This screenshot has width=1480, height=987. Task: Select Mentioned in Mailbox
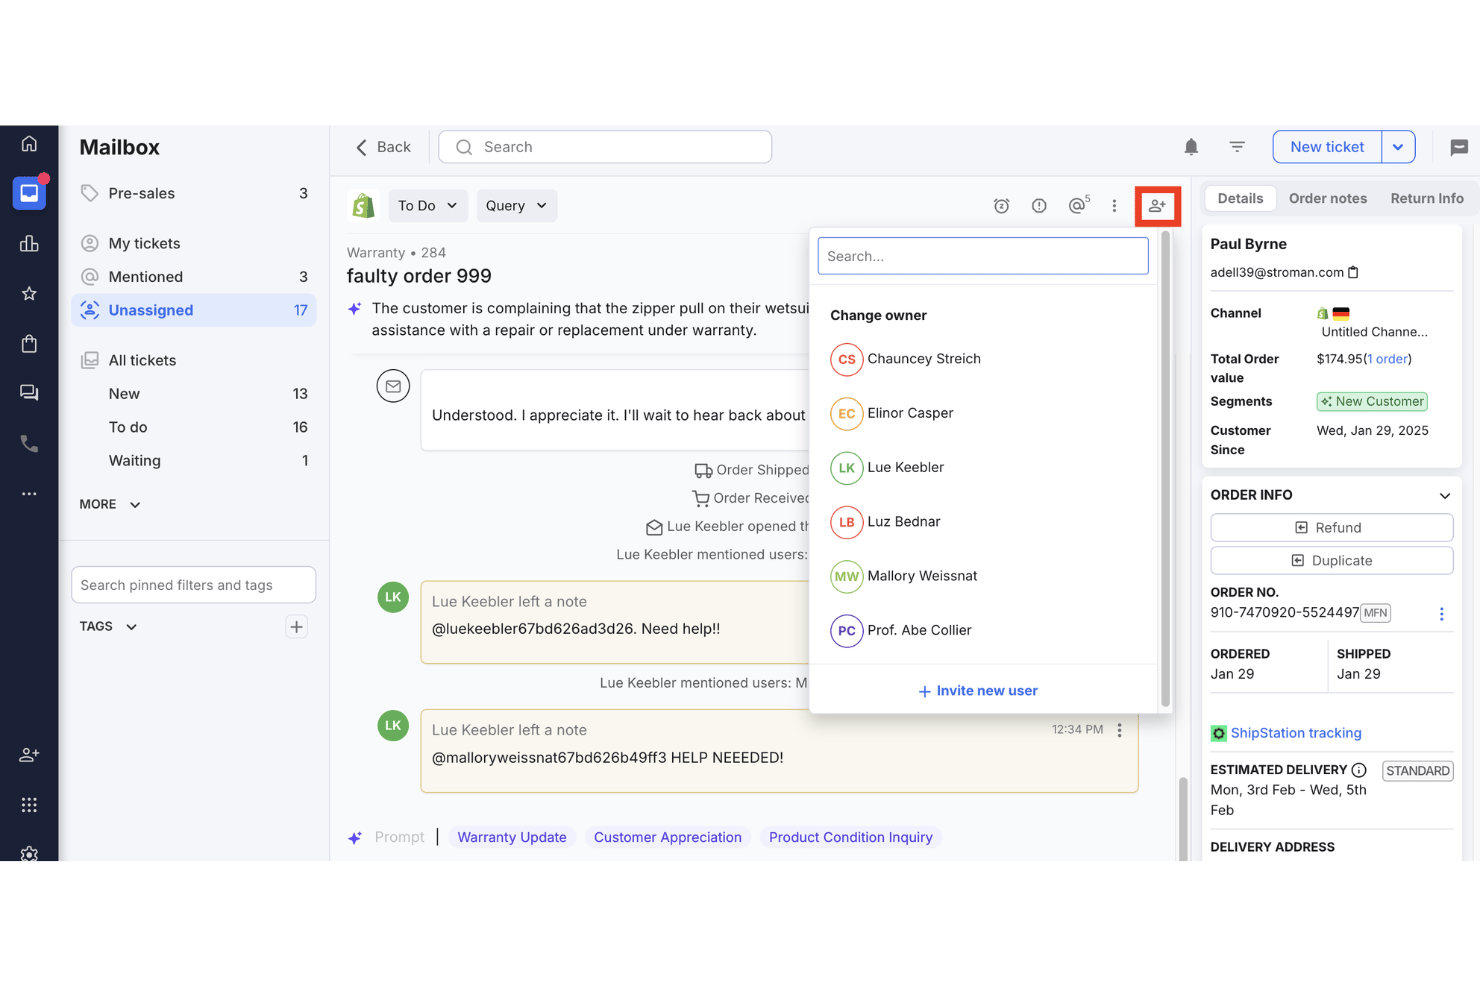tap(194, 277)
